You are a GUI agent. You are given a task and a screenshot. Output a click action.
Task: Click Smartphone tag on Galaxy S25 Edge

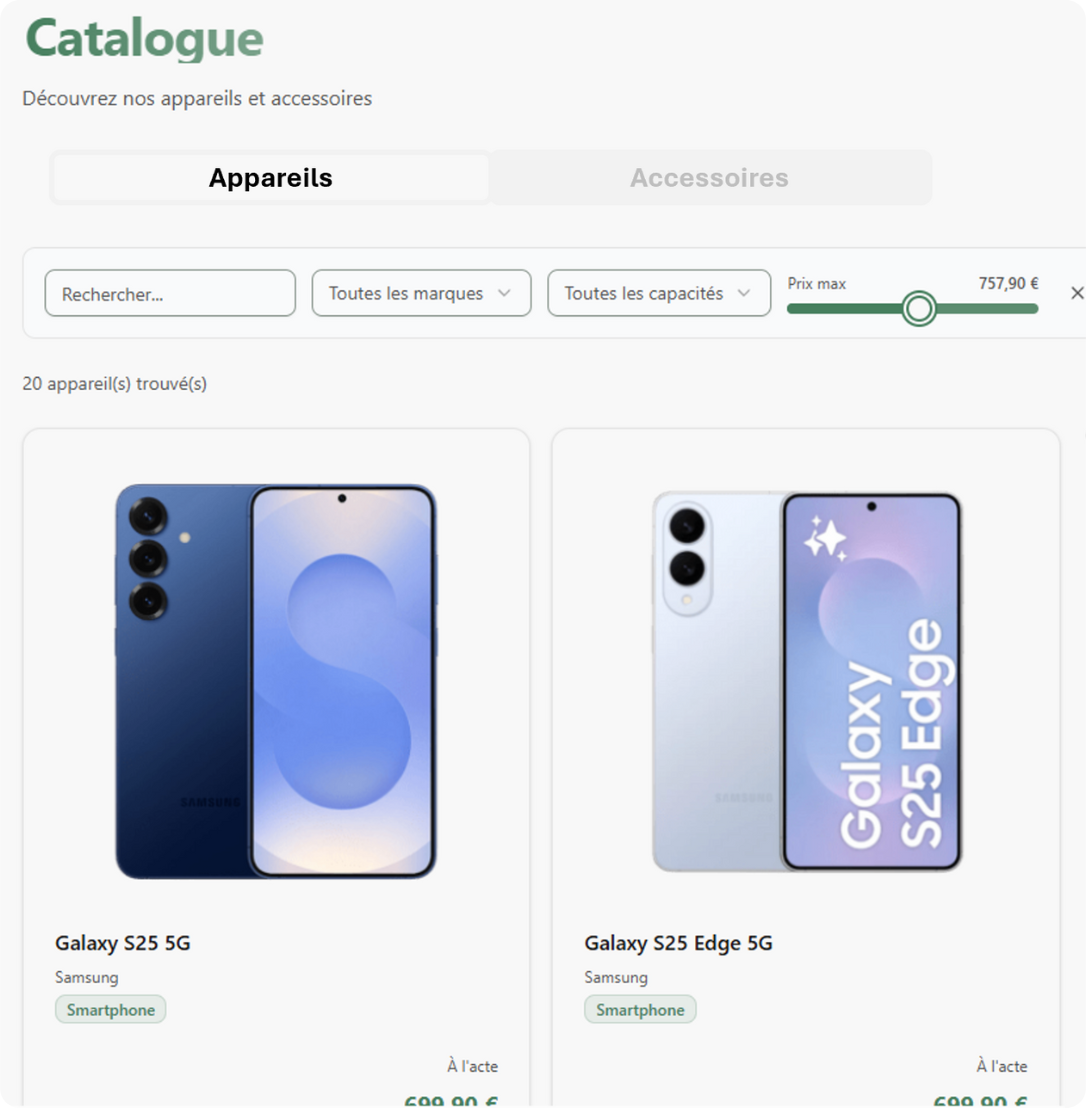[640, 1010]
